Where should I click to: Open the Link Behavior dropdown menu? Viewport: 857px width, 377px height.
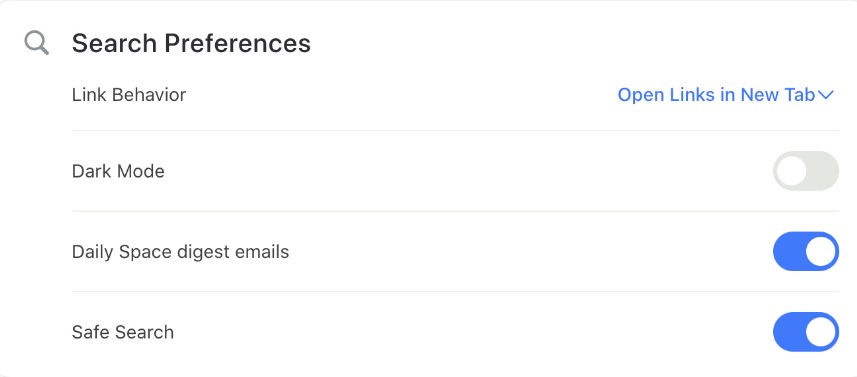[725, 95]
